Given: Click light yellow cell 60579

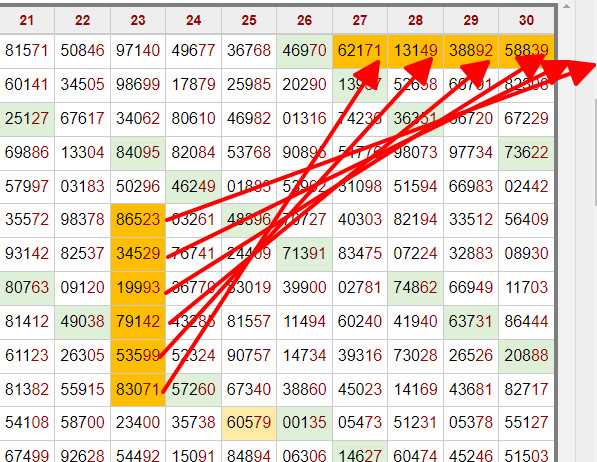Looking at the screenshot, I should 249,423.
